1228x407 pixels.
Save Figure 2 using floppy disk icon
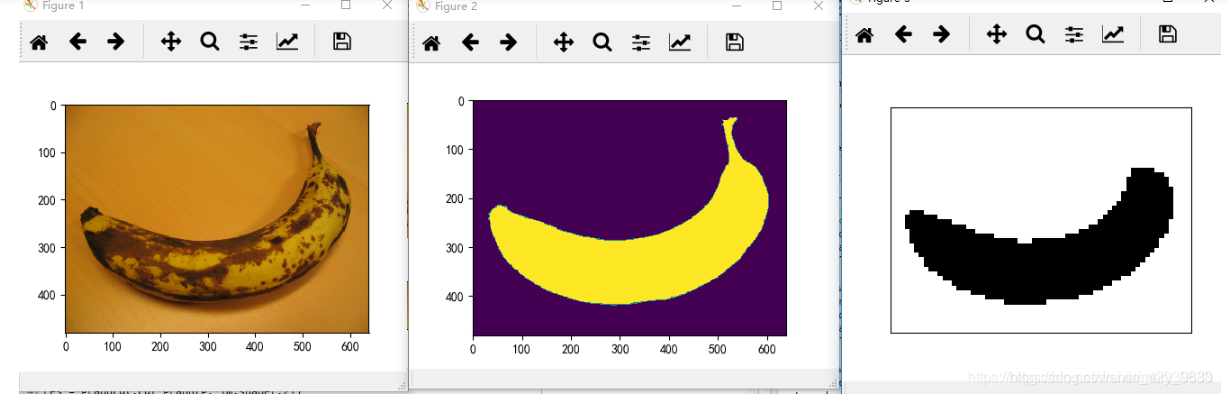(734, 42)
